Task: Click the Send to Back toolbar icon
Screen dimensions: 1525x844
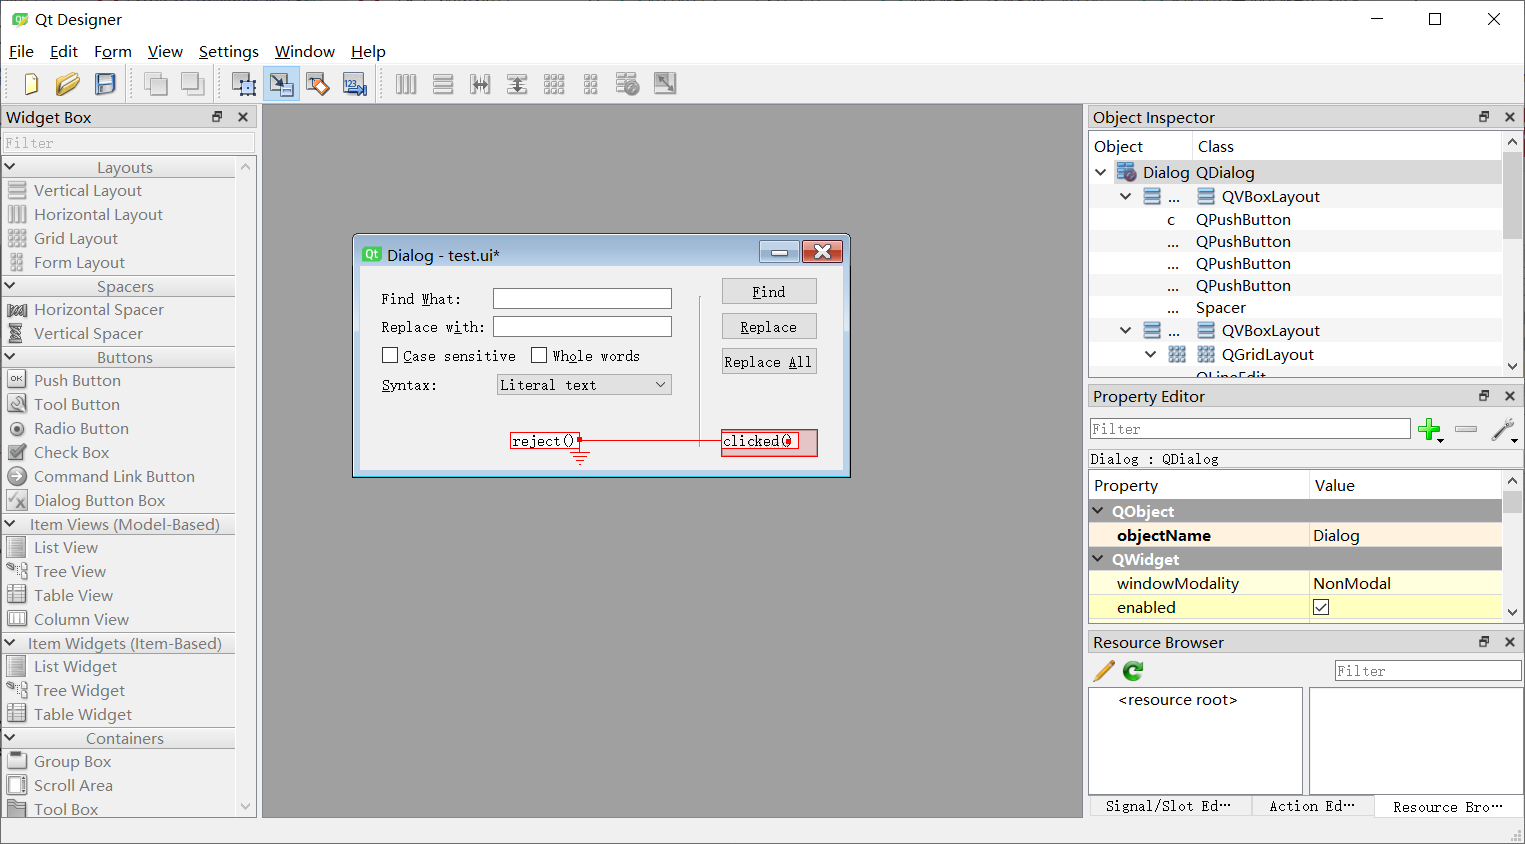Action: pyautogui.click(x=156, y=84)
